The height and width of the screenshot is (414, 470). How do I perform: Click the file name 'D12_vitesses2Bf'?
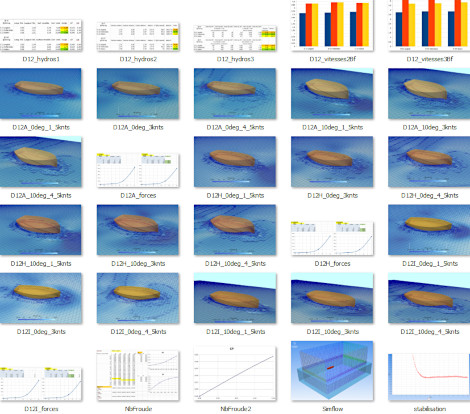tap(332, 59)
